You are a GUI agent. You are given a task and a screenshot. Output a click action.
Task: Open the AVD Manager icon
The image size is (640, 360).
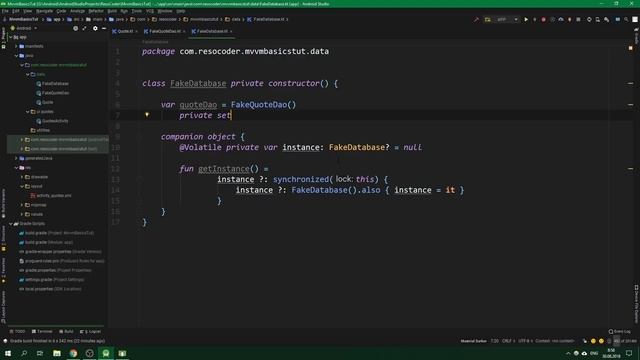(598, 19)
